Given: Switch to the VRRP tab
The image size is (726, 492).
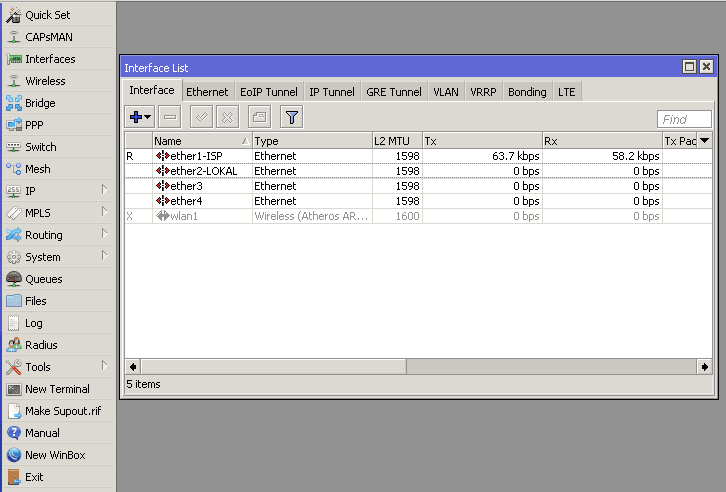Looking at the screenshot, I should pos(483,92).
